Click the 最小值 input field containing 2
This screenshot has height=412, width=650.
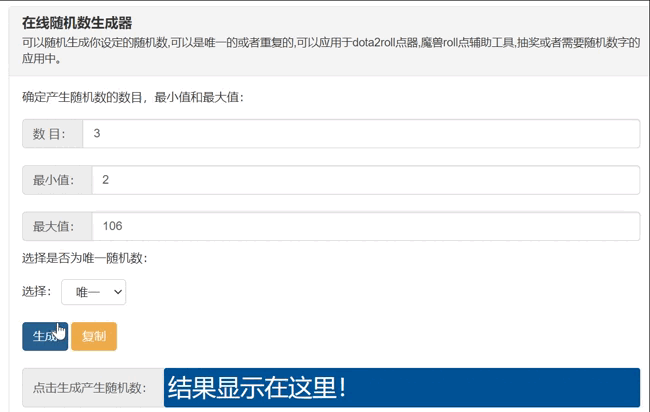point(366,180)
